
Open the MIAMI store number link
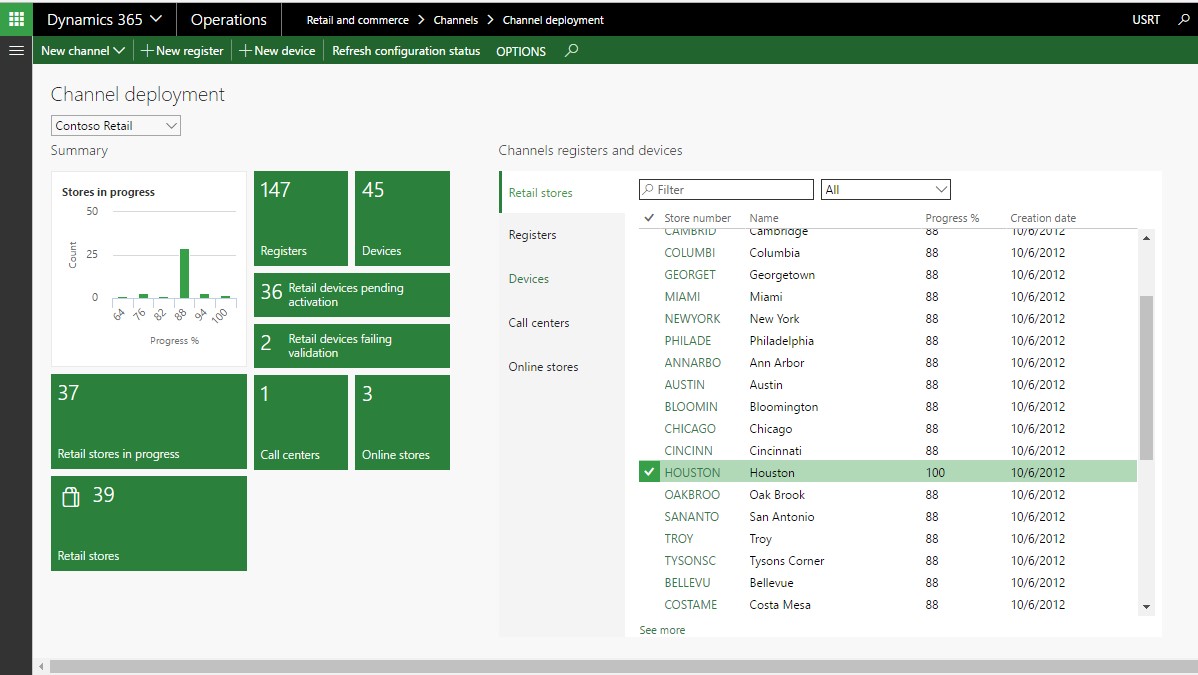point(682,297)
